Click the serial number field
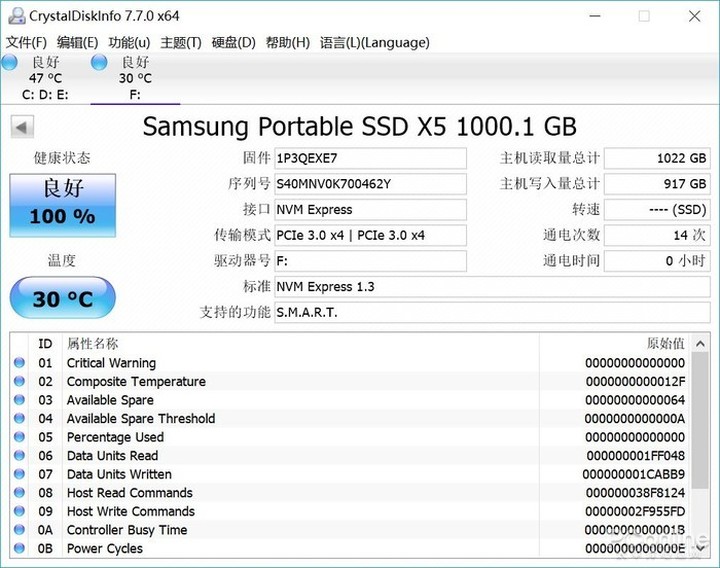720x568 pixels. (x=370, y=184)
